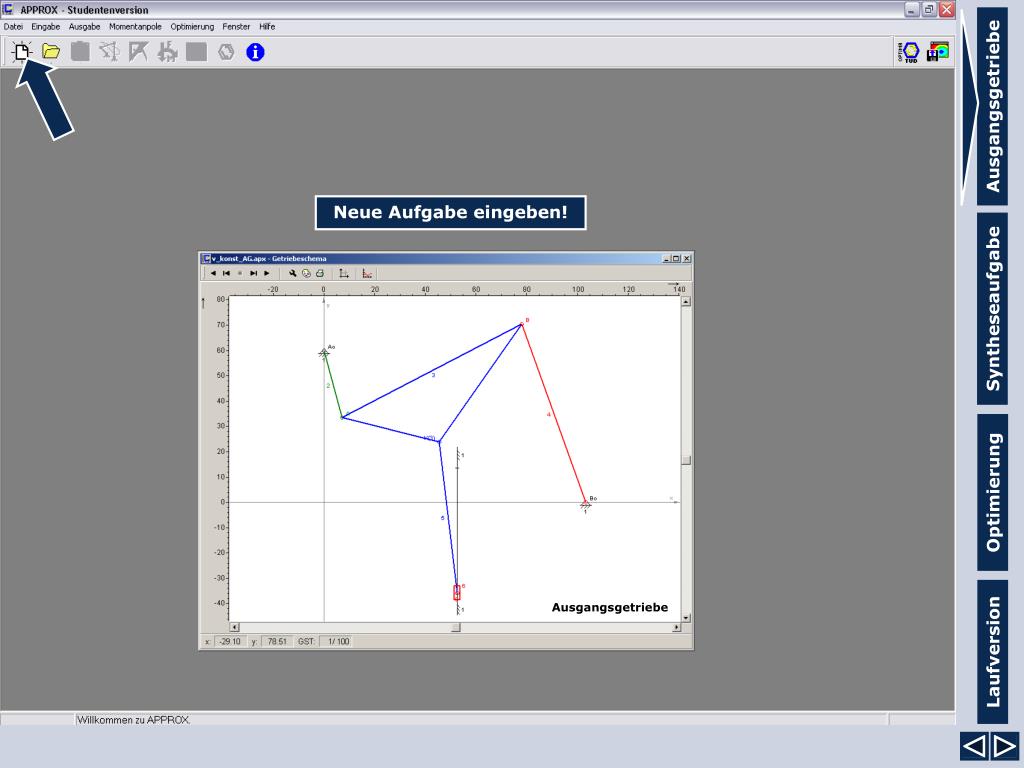Maximize the Getriebeschema child window
Image resolution: width=1024 pixels, height=768 pixels.
[x=677, y=259]
